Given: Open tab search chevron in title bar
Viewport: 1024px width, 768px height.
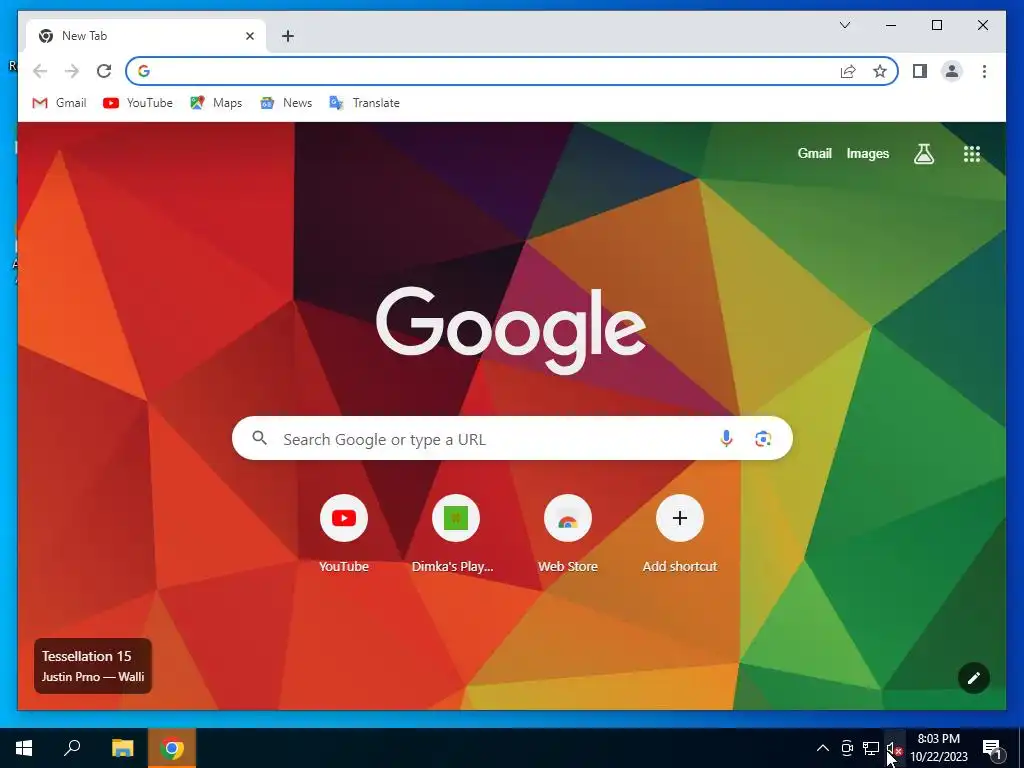Looking at the screenshot, I should pyautogui.click(x=845, y=25).
